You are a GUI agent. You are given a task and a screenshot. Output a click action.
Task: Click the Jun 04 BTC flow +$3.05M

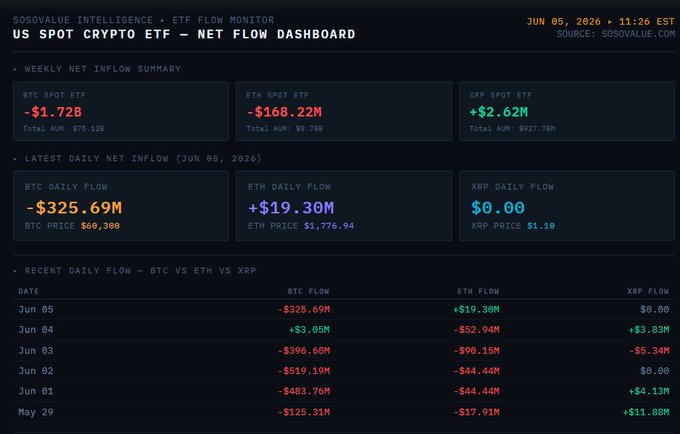[x=309, y=330]
